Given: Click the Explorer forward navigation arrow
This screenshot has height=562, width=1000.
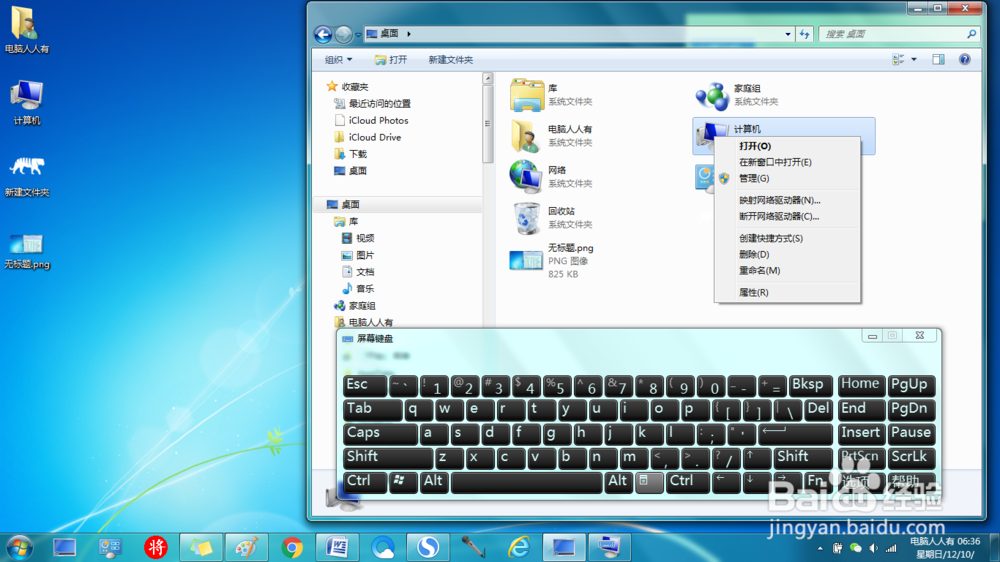Looking at the screenshot, I should (x=344, y=34).
